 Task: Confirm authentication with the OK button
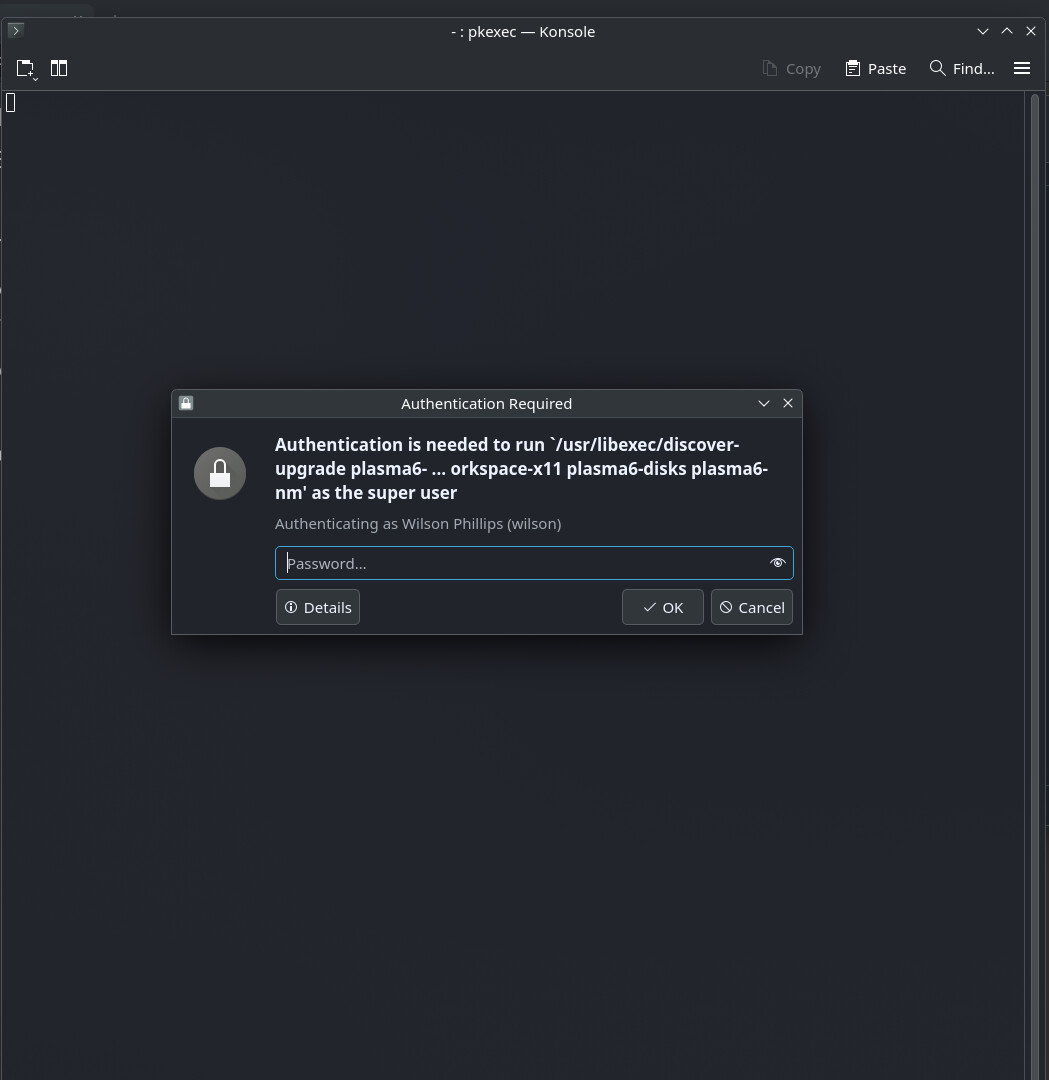click(662, 607)
